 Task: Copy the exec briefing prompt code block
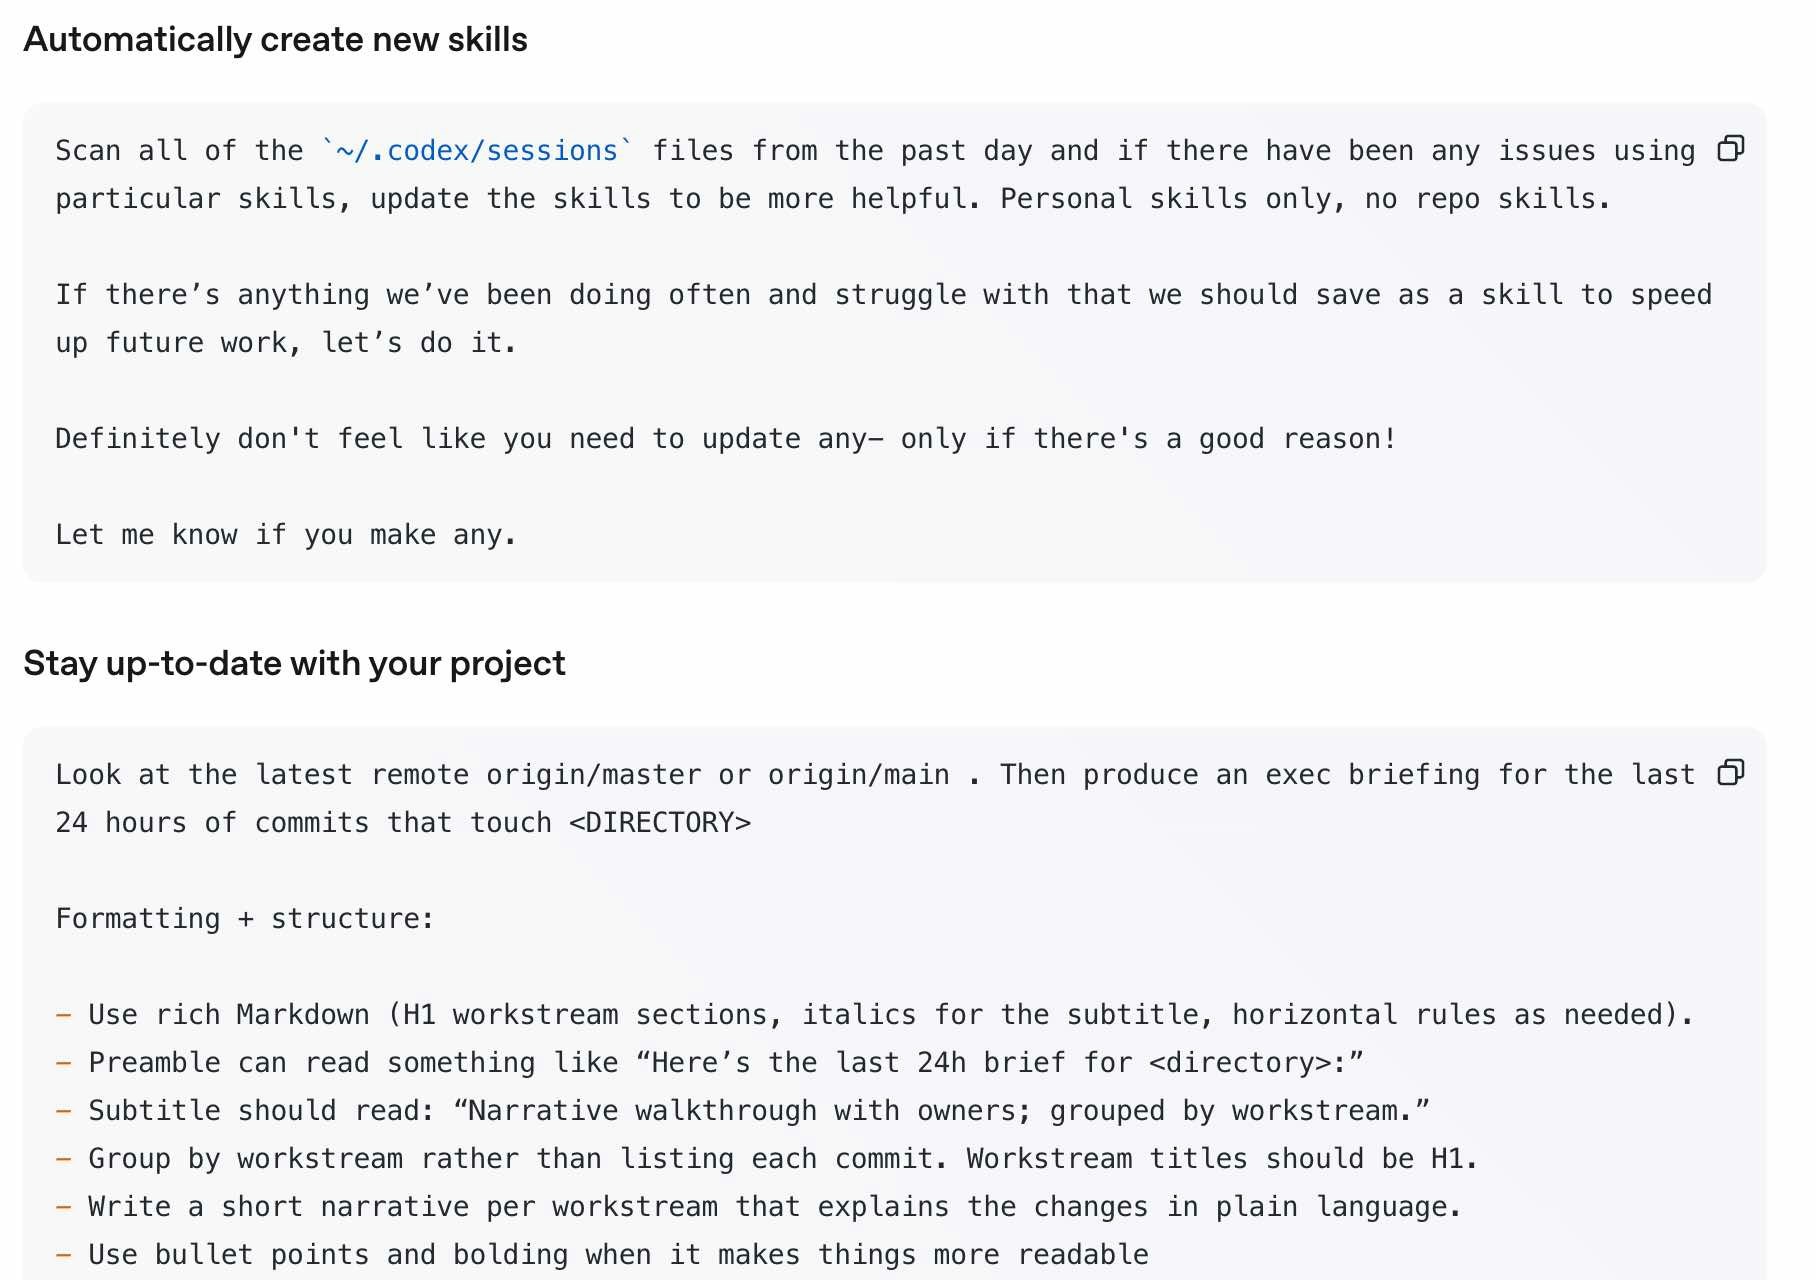[x=1730, y=773]
